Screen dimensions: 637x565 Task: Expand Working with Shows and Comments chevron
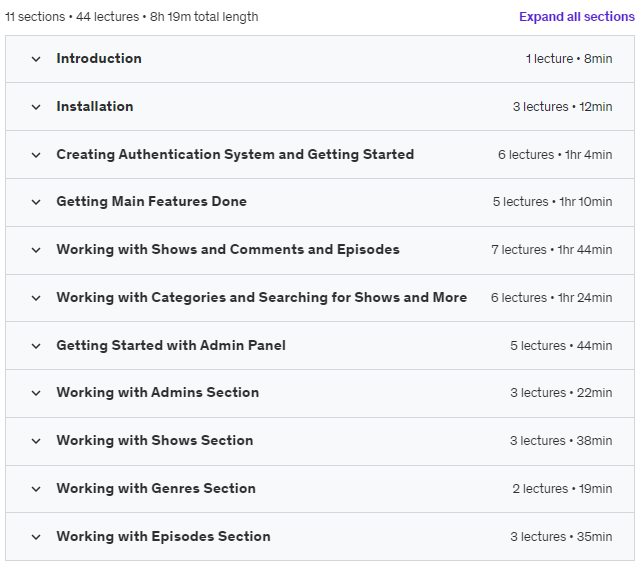(36, 250)
